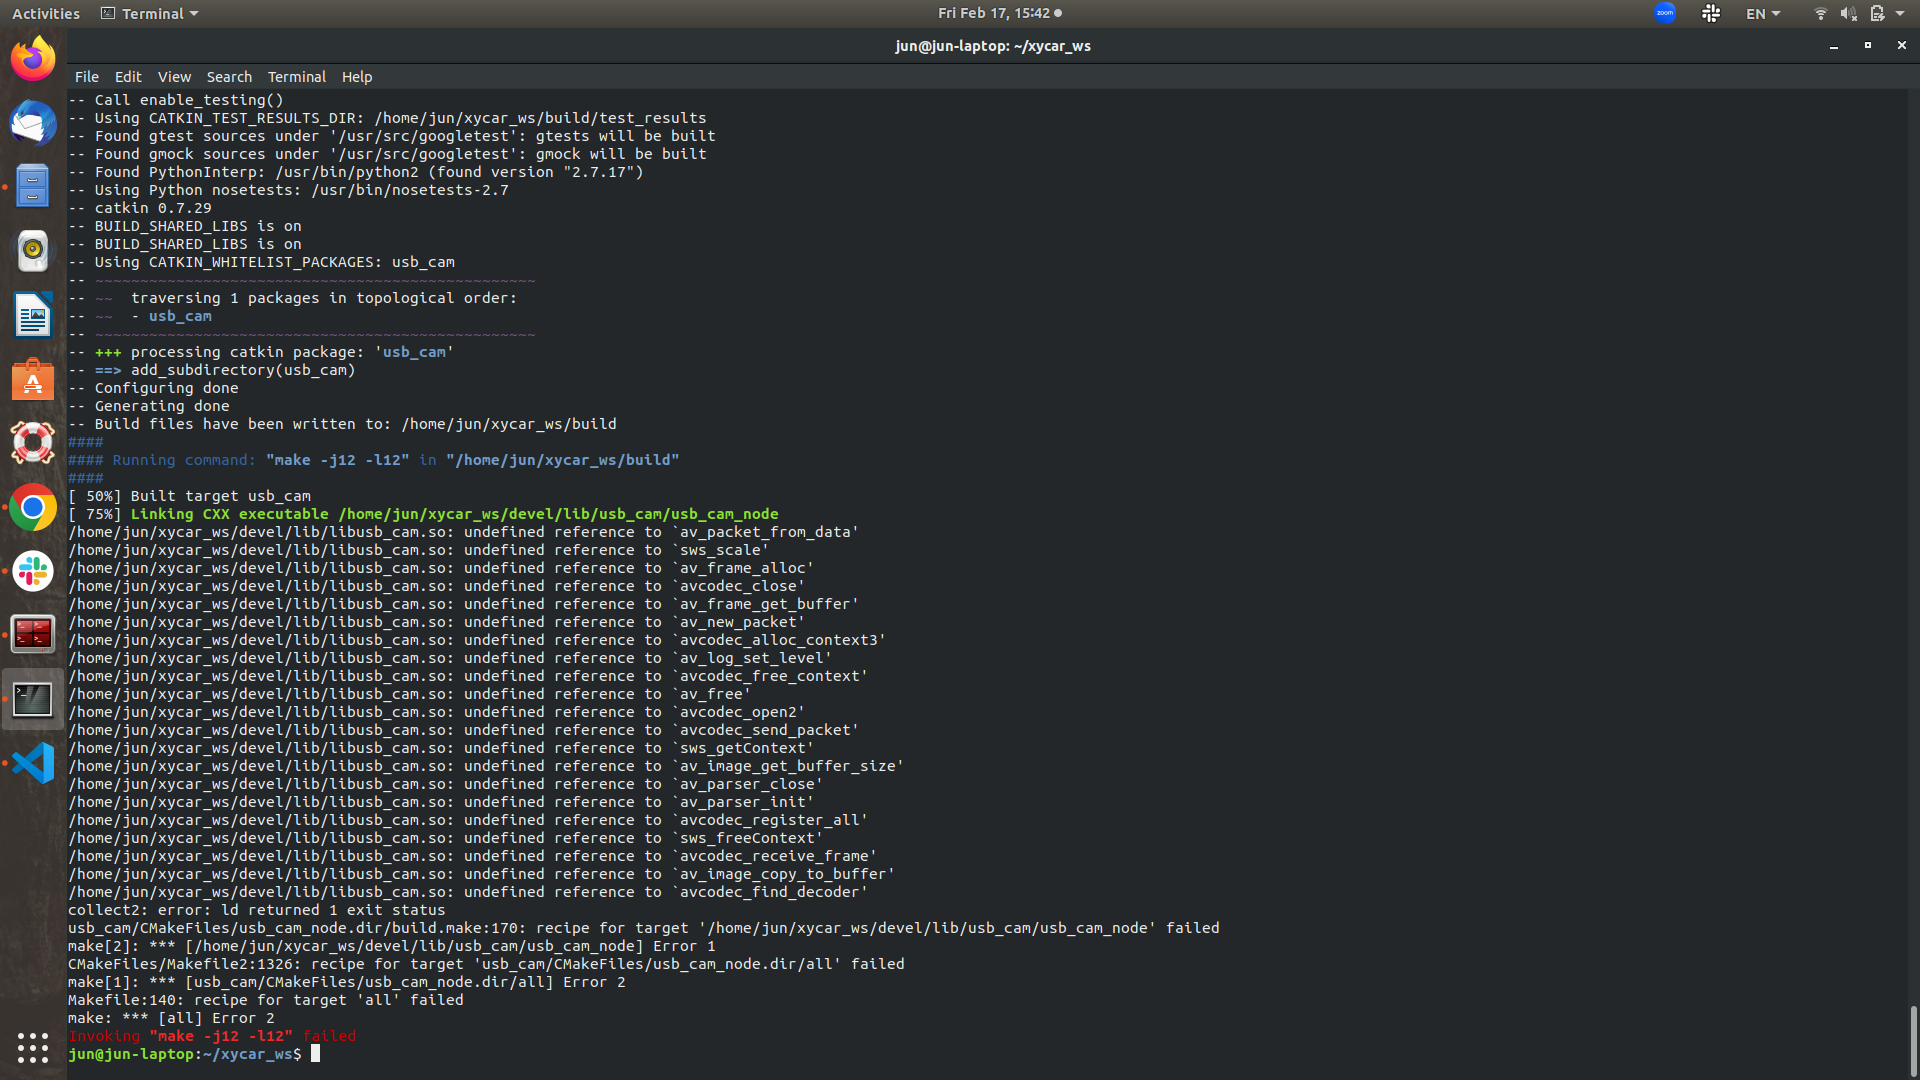Open the battery status indicator

point(1877,13)
